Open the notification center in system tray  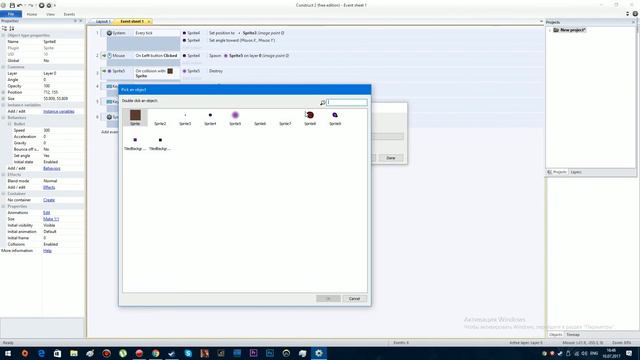coord(629,353)
